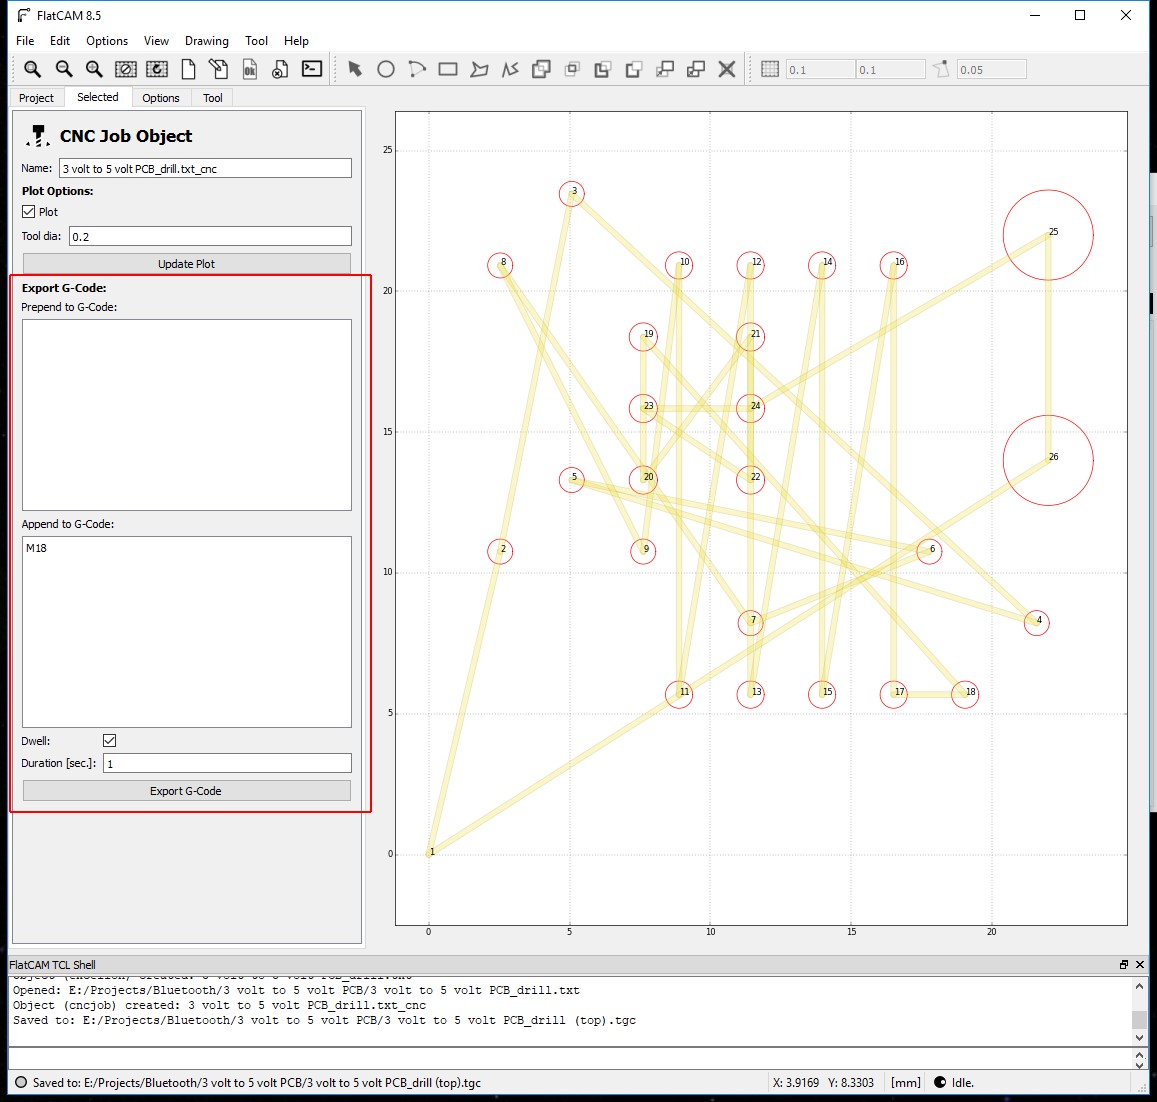Click the TCL Shell output scroll-down arrow
Screen dimensions: 1157x1102
[x=1139, y=1038]
